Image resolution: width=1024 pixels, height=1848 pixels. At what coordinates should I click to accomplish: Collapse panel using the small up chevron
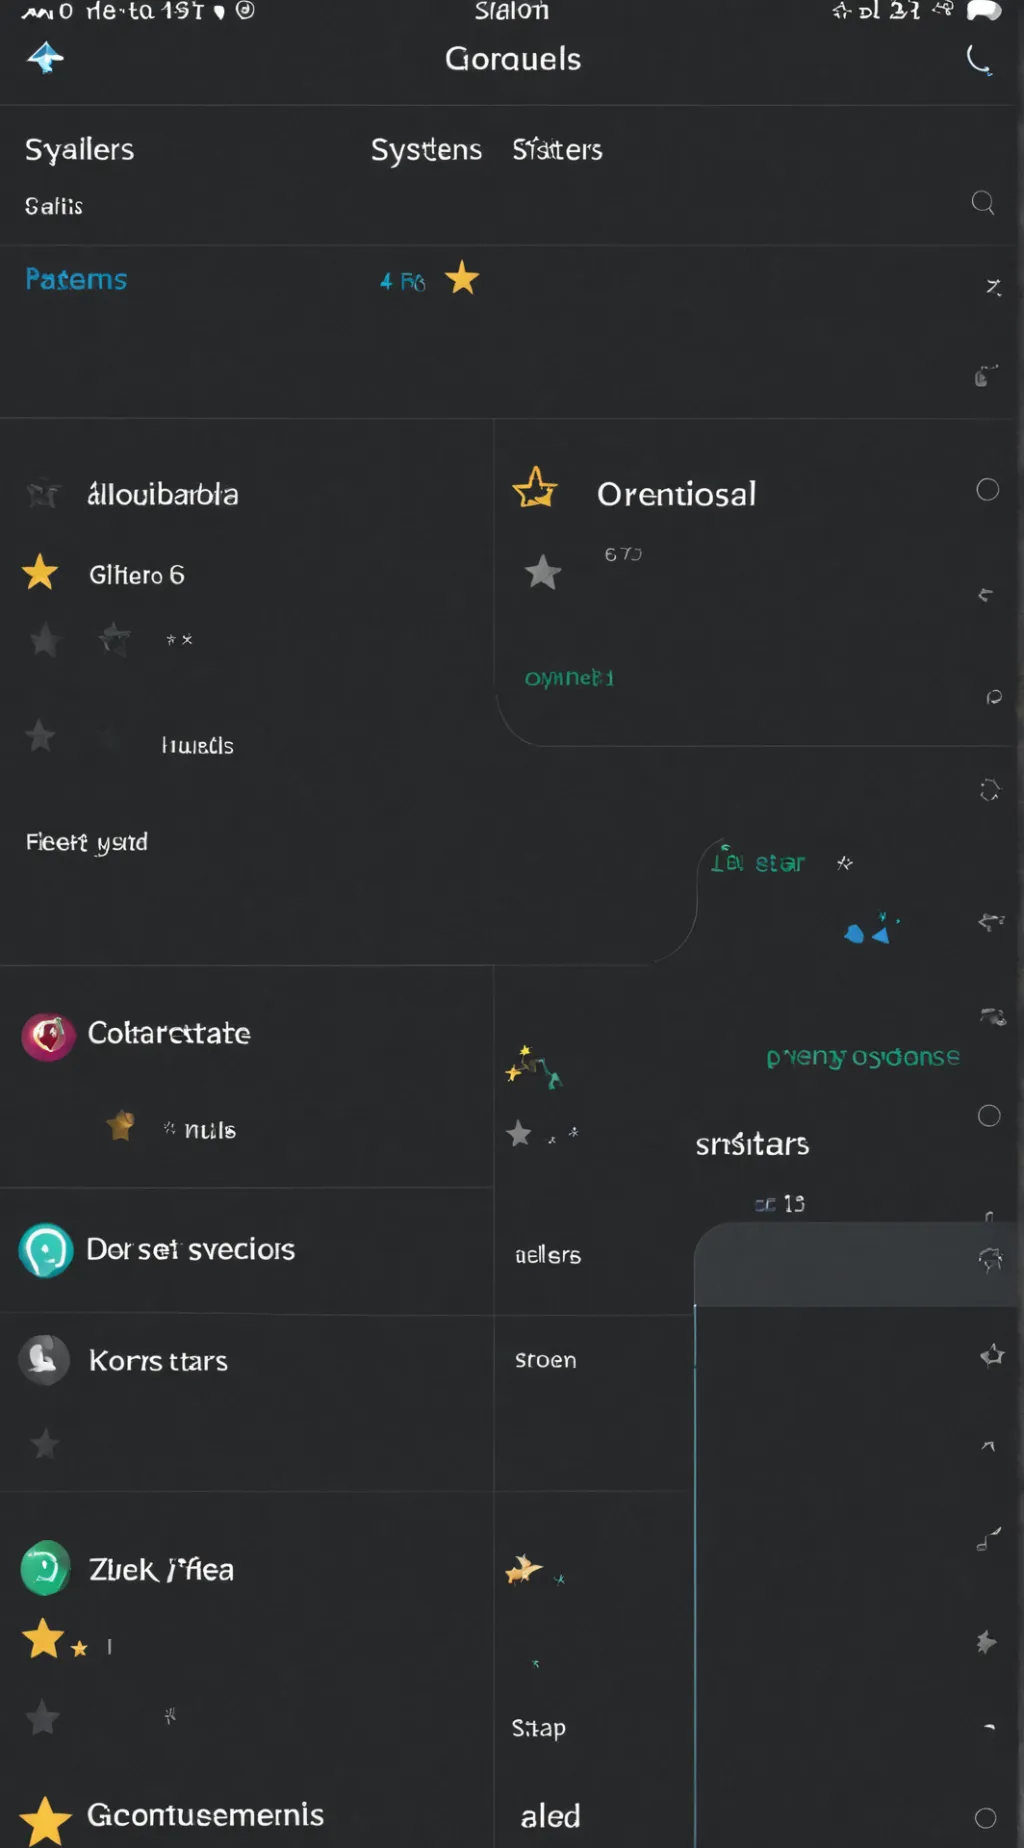click(988, 1446)
